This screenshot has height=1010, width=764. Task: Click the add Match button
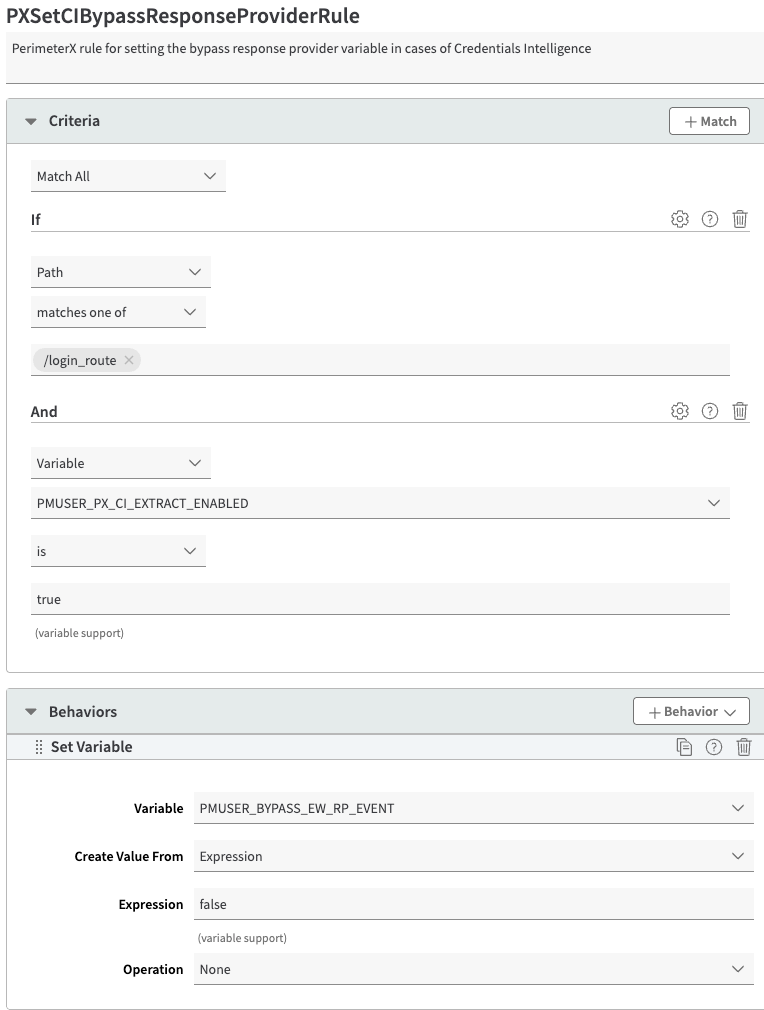(709, 121)
